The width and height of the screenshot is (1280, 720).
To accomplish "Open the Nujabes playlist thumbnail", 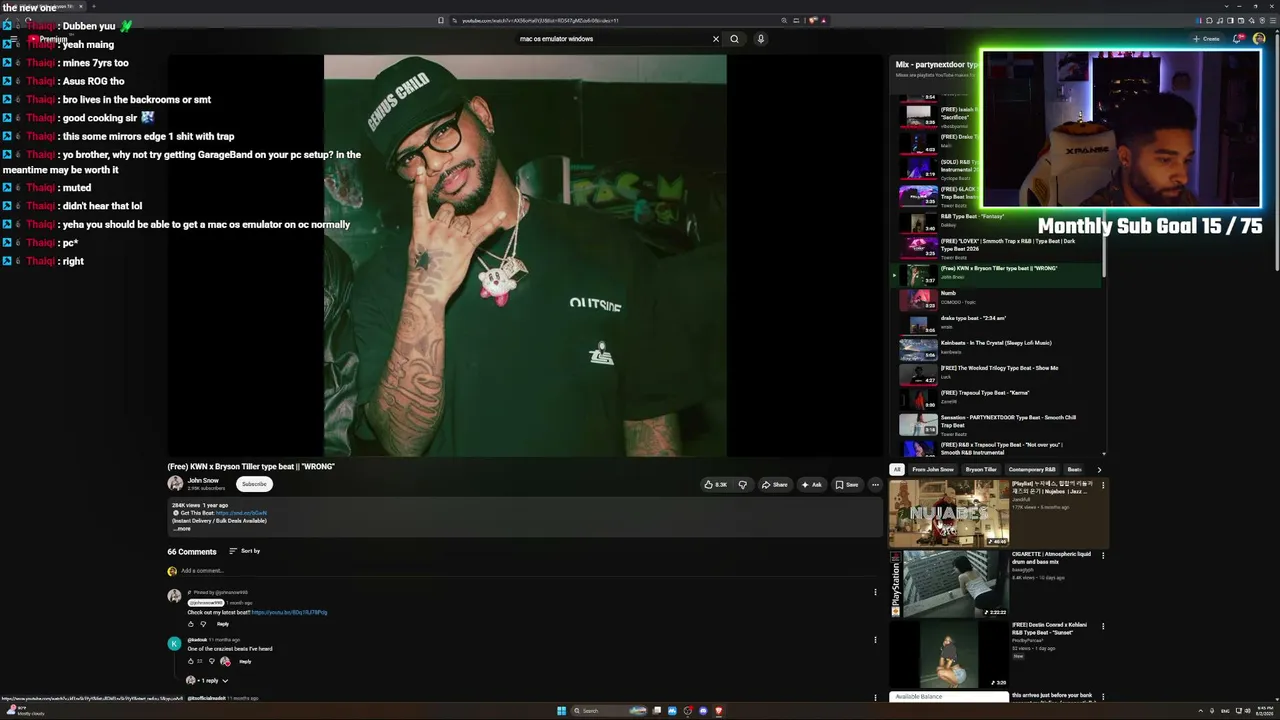I will click(949, 512).
